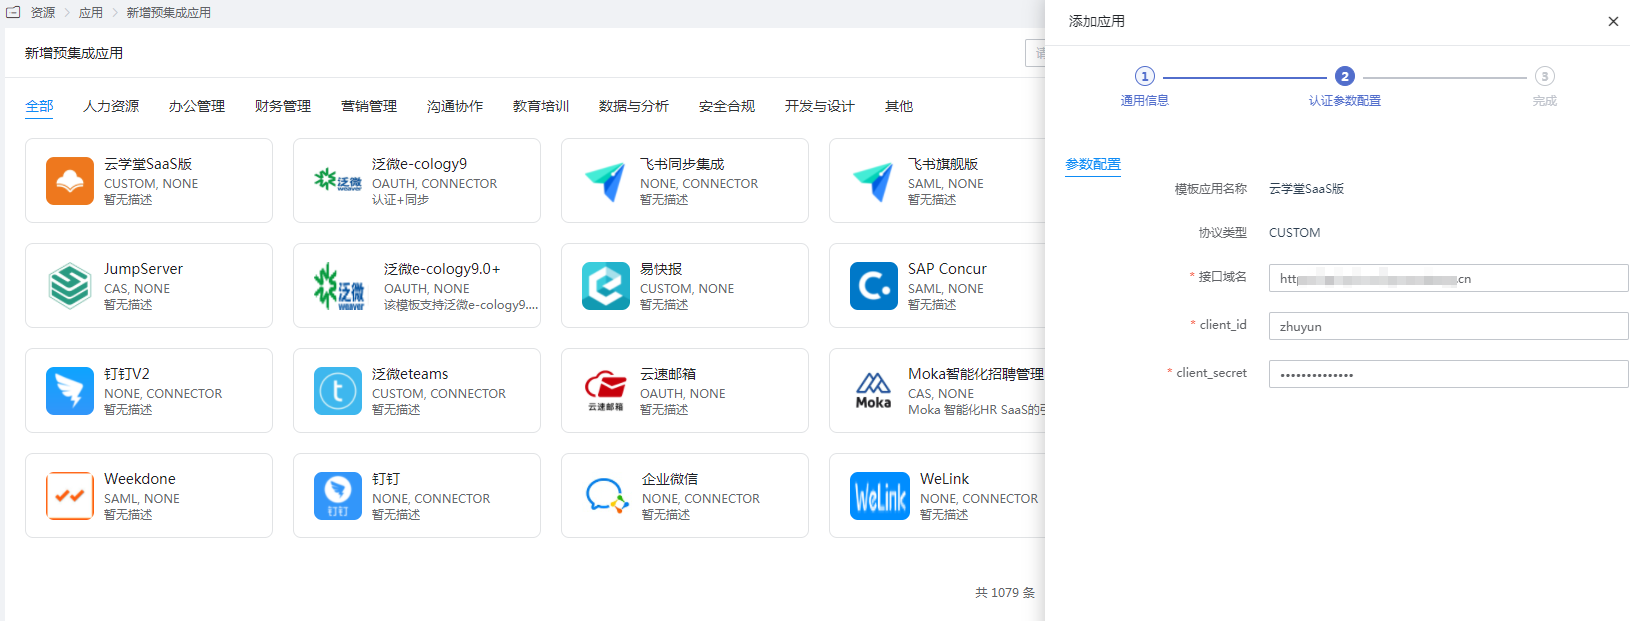
Task: Click step 1 通用信息 circle
Action: click(x=1145, y=76)
